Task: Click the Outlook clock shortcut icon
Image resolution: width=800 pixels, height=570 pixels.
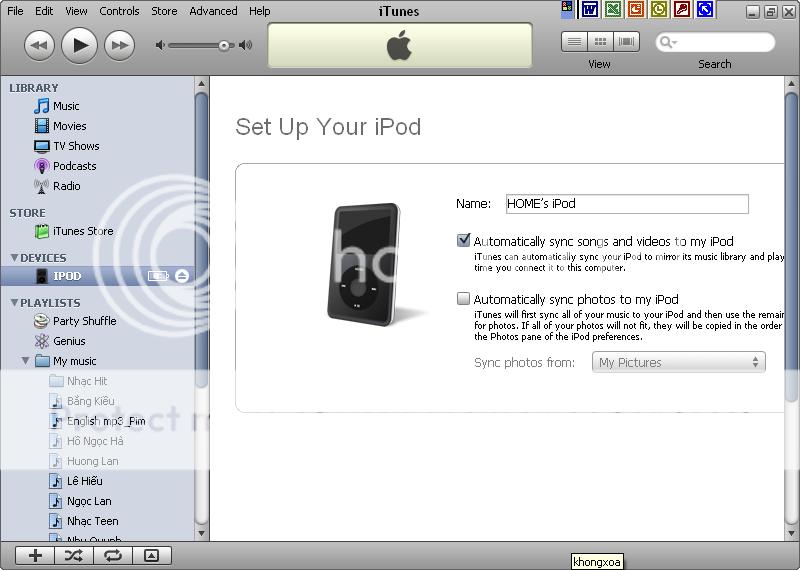Action: 659,9
